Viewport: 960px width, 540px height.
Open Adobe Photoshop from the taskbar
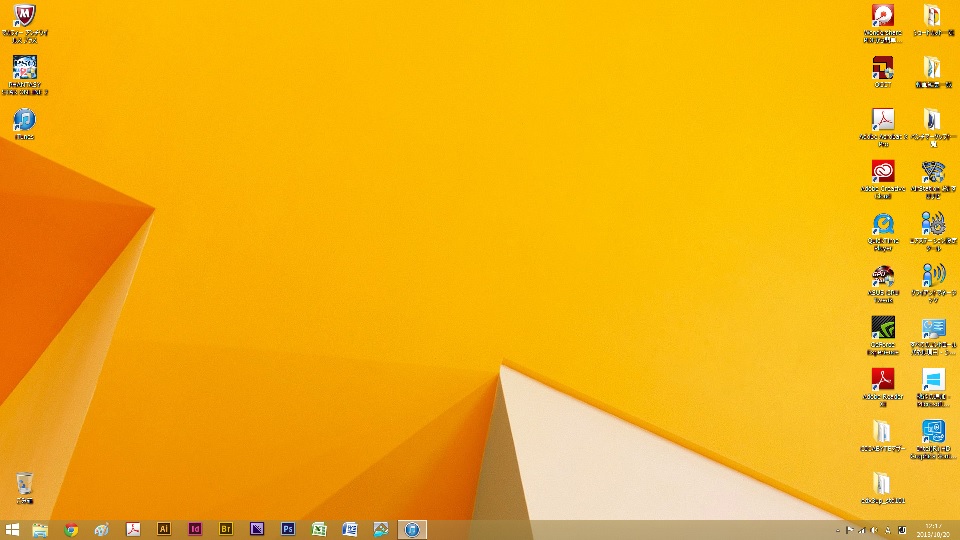pos(288,529)
